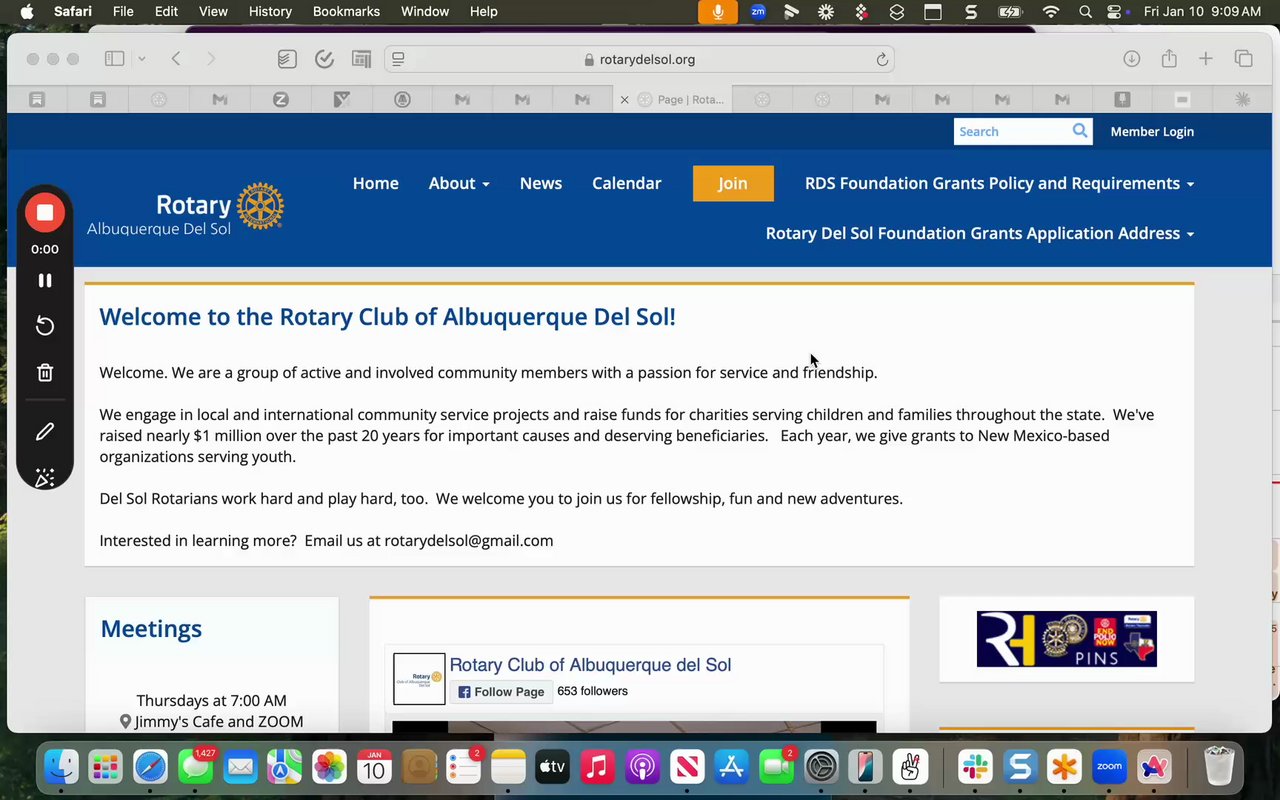Screen dimensions: 1280x800
Task: Open the Wi-Fi menu in the menu bar
Action: click(1050, 12)
